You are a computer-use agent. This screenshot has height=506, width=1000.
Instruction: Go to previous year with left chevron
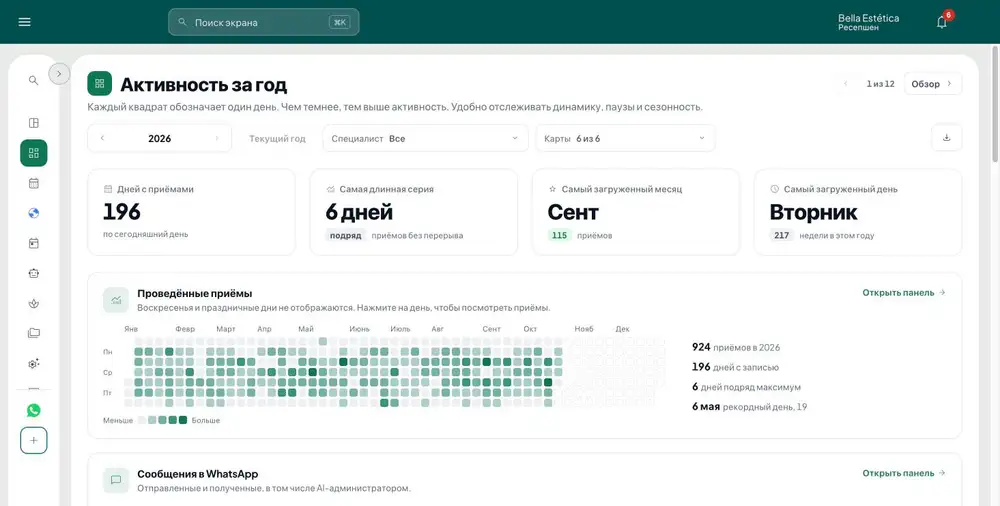(x=102, y=138)
